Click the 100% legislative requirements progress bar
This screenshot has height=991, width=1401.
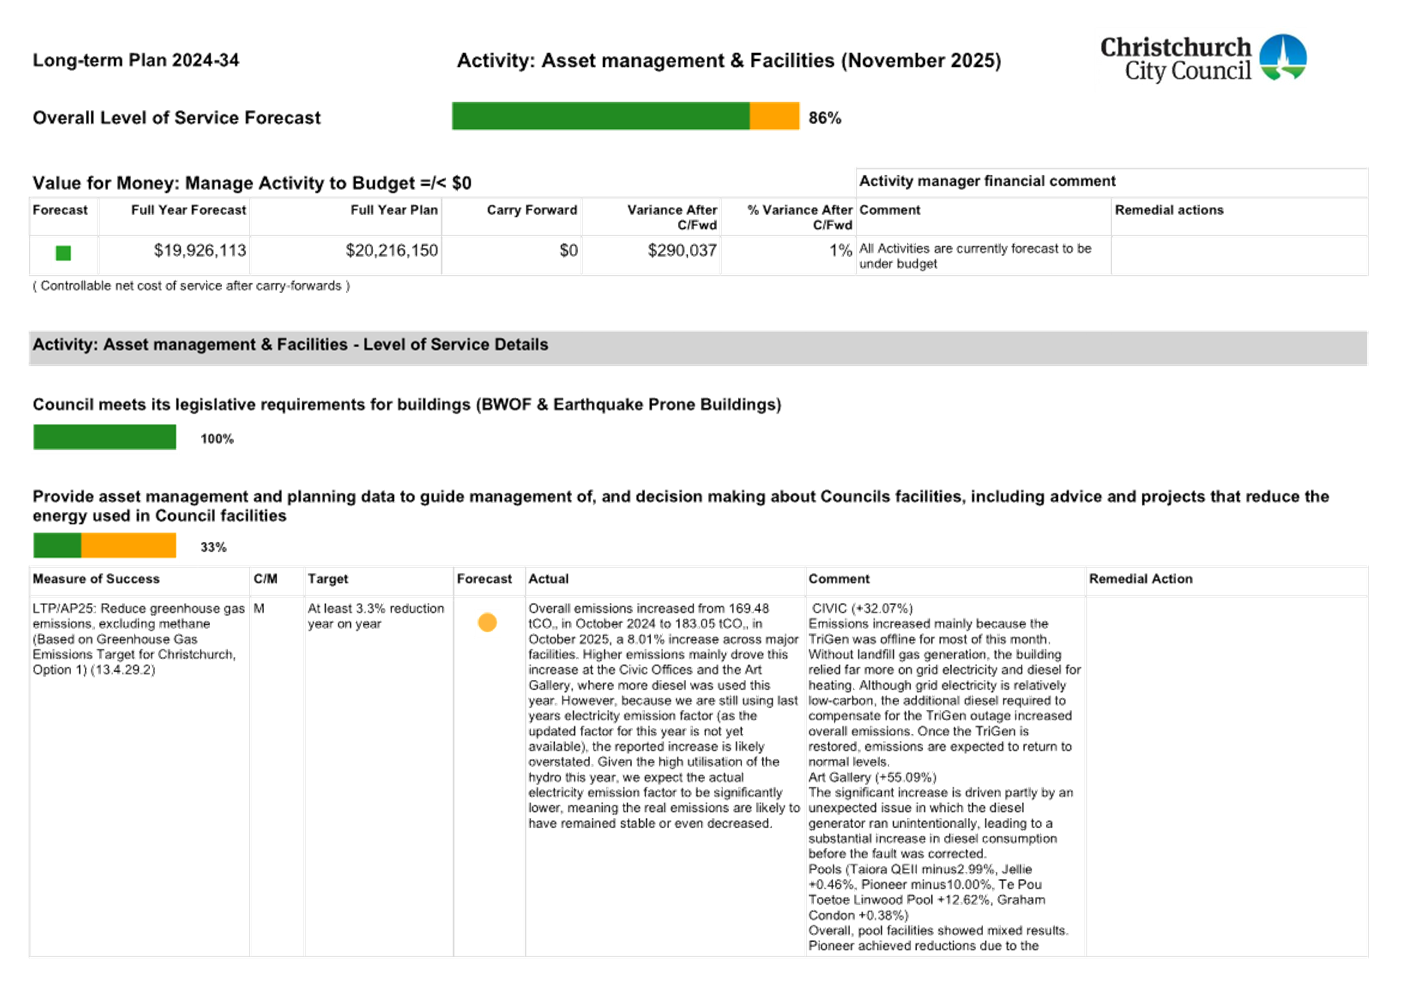coord(106,437)
